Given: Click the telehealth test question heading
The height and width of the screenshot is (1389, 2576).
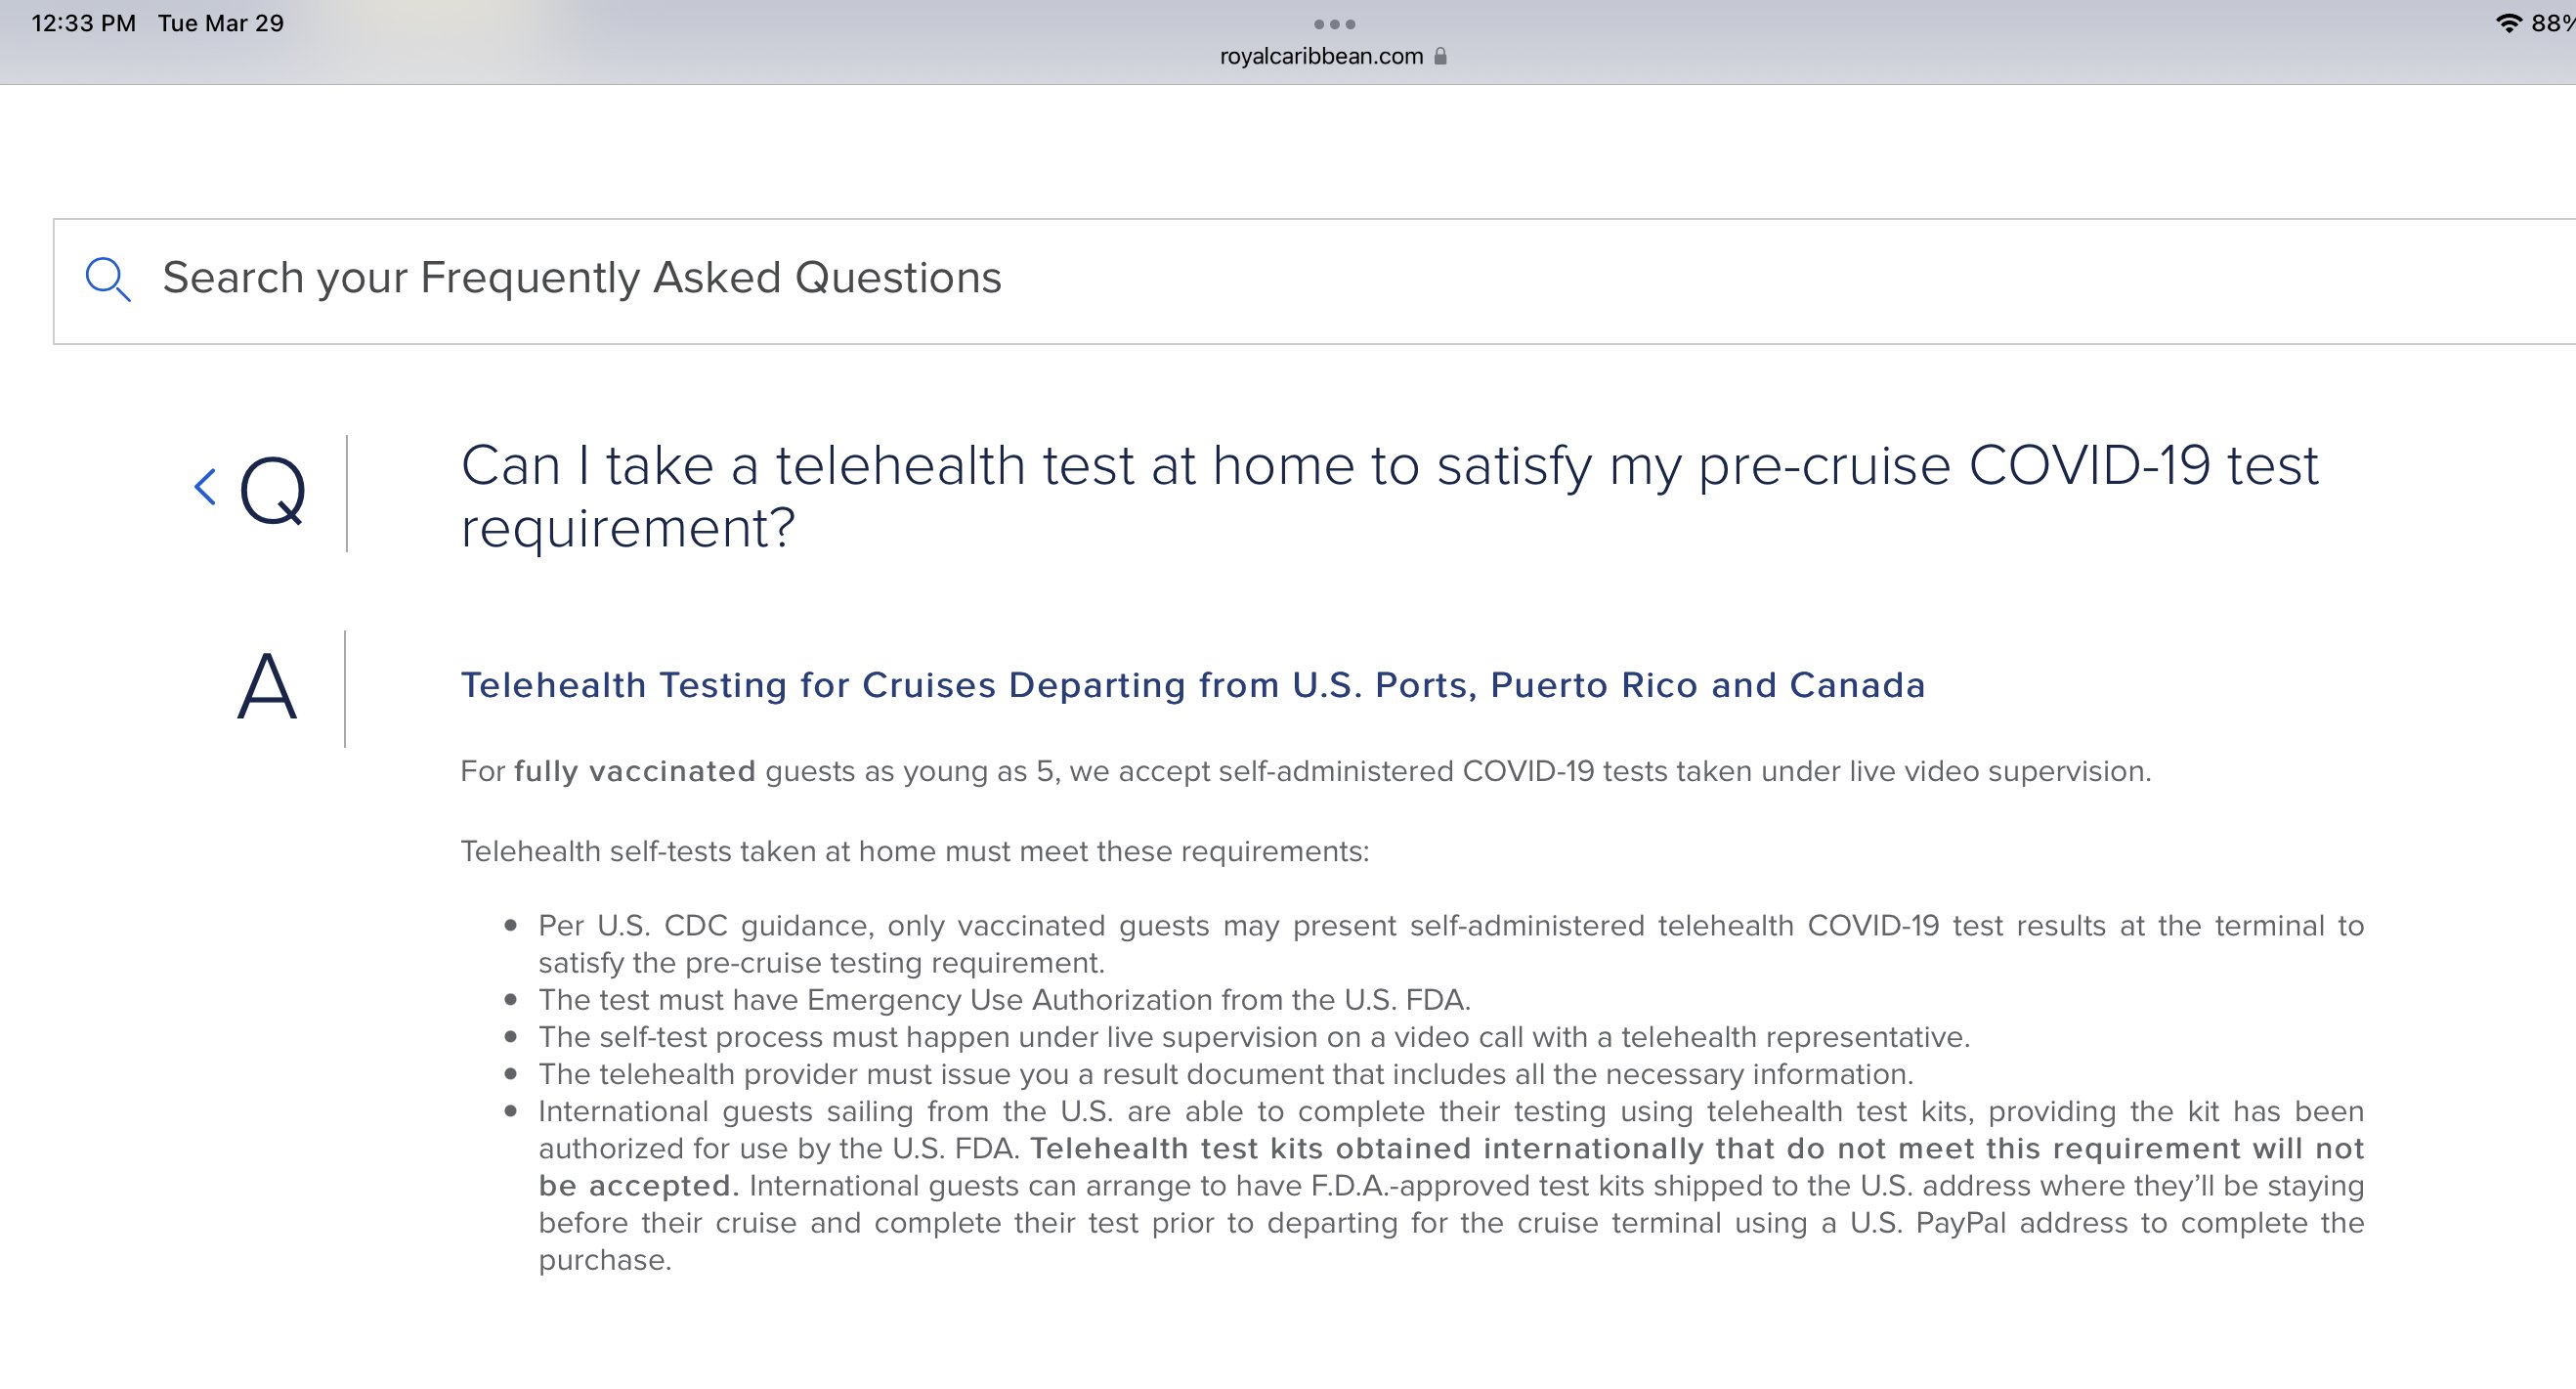Looking at the screenshot, I should click(x=1389, y=496).
